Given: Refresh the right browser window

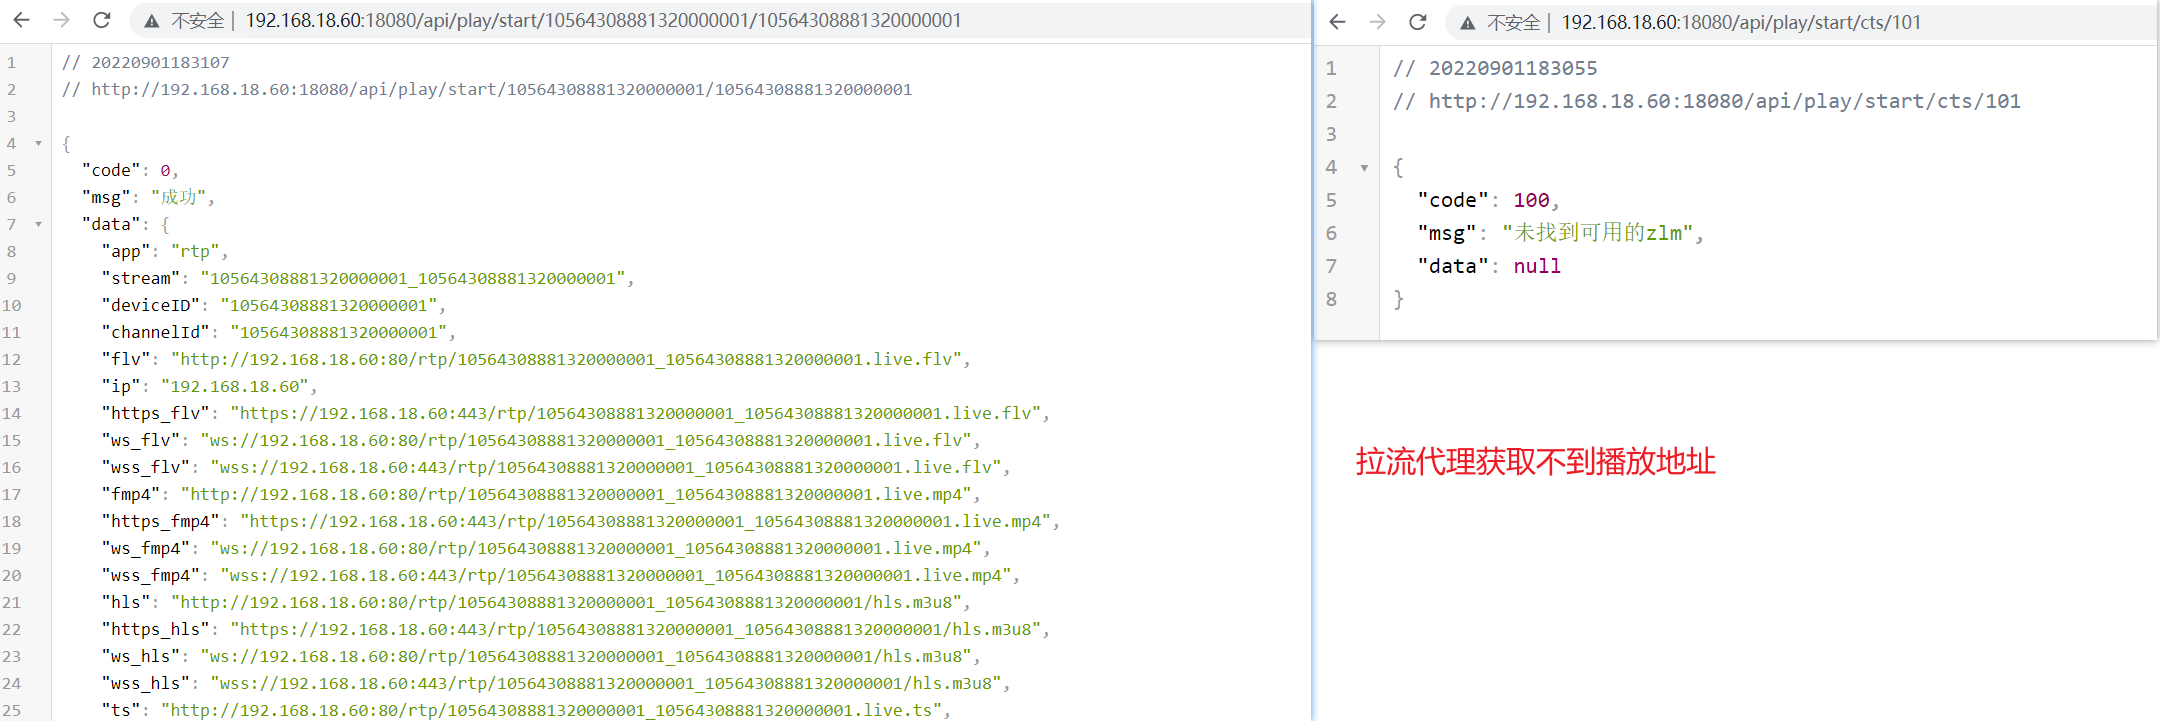Looking at the screenshot, I should tap(1417, 22).
